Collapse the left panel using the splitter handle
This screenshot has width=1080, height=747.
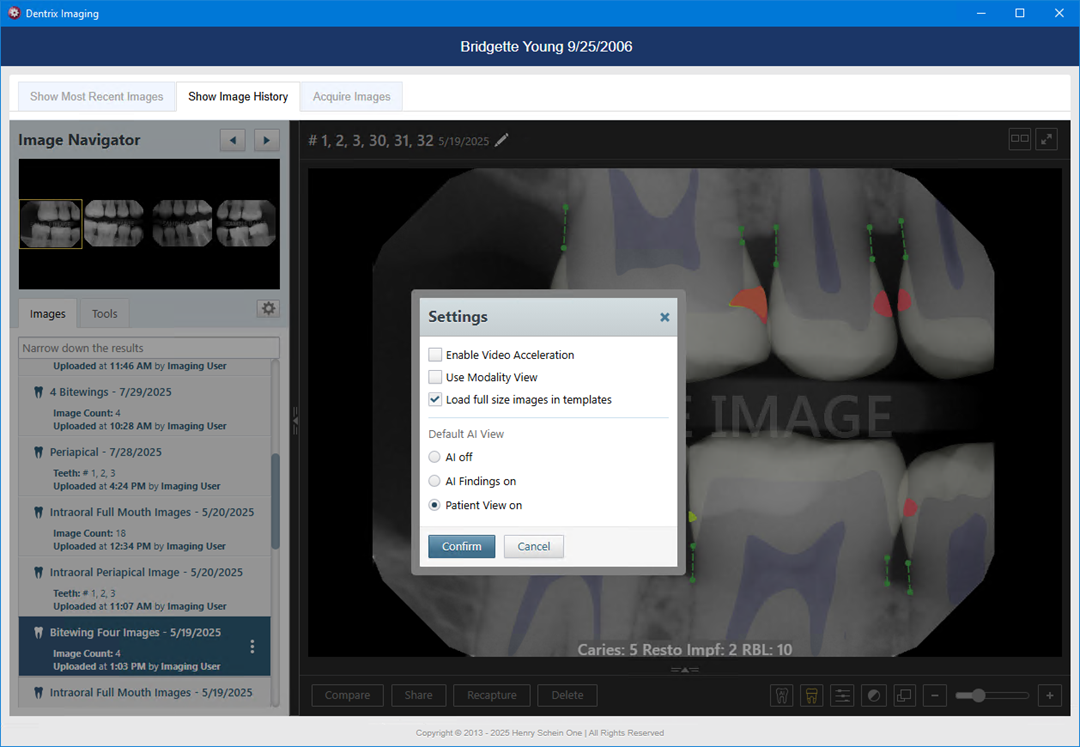(x=295, y=419)
